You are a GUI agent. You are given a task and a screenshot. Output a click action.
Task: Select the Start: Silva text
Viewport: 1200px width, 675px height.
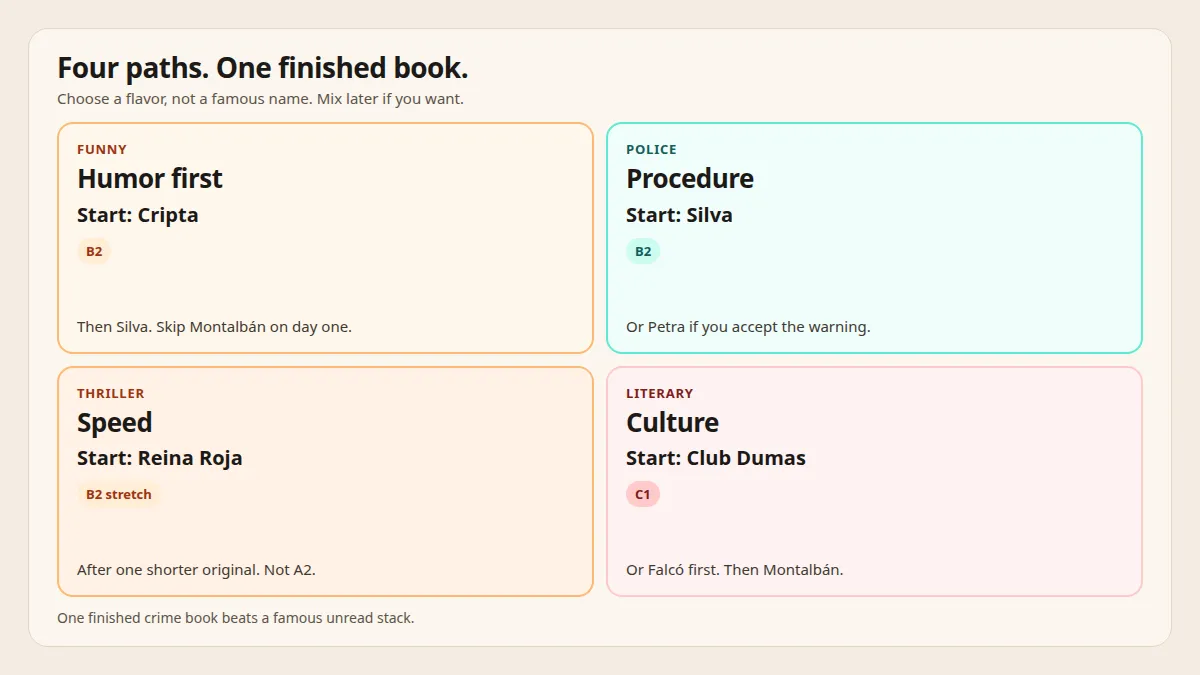[x=679, y=215]
